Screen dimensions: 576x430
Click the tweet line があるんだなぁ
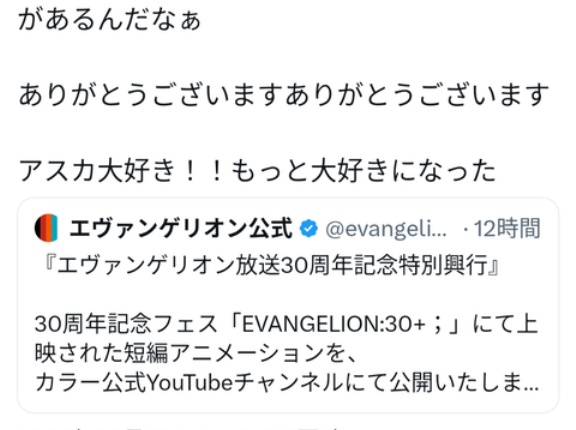point(109,21)
